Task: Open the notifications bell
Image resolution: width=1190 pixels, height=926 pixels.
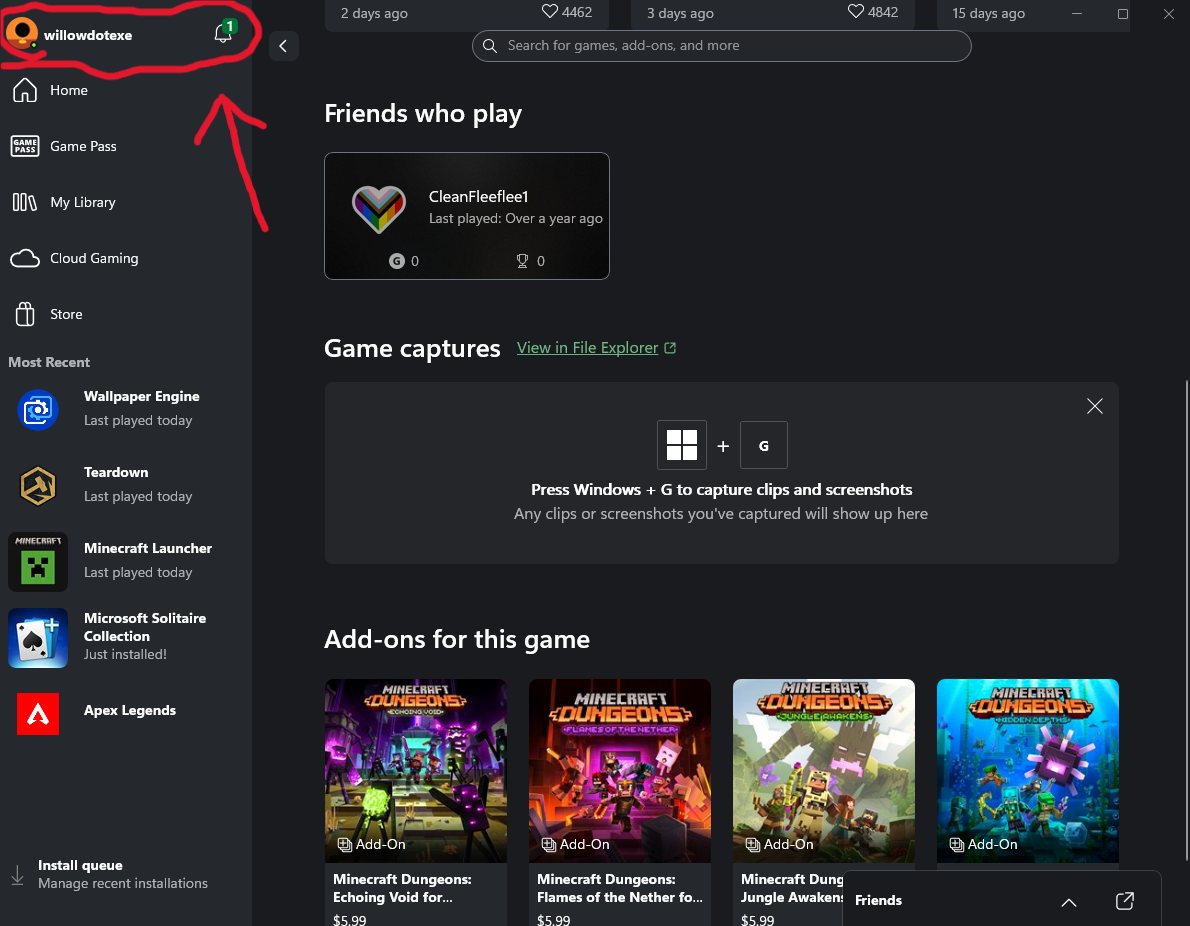Action: (x=222, y=31)
